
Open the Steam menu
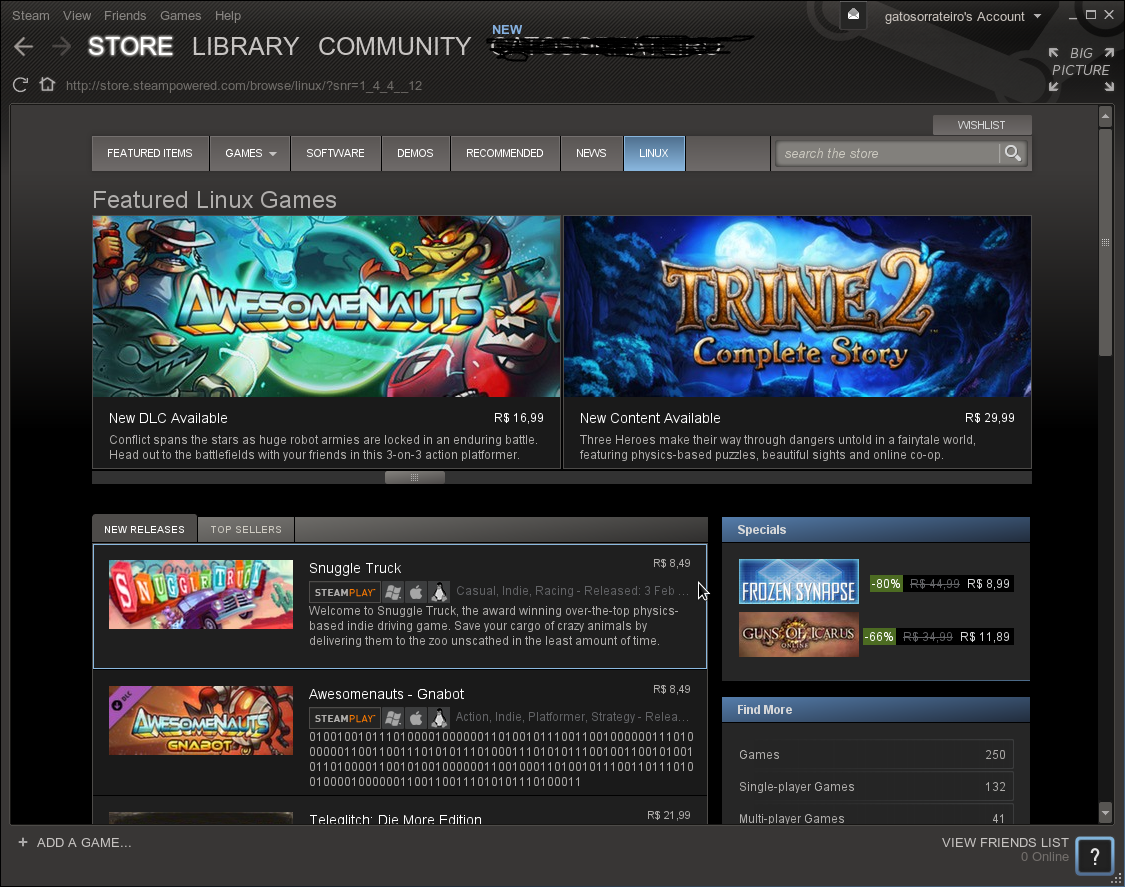31,15
